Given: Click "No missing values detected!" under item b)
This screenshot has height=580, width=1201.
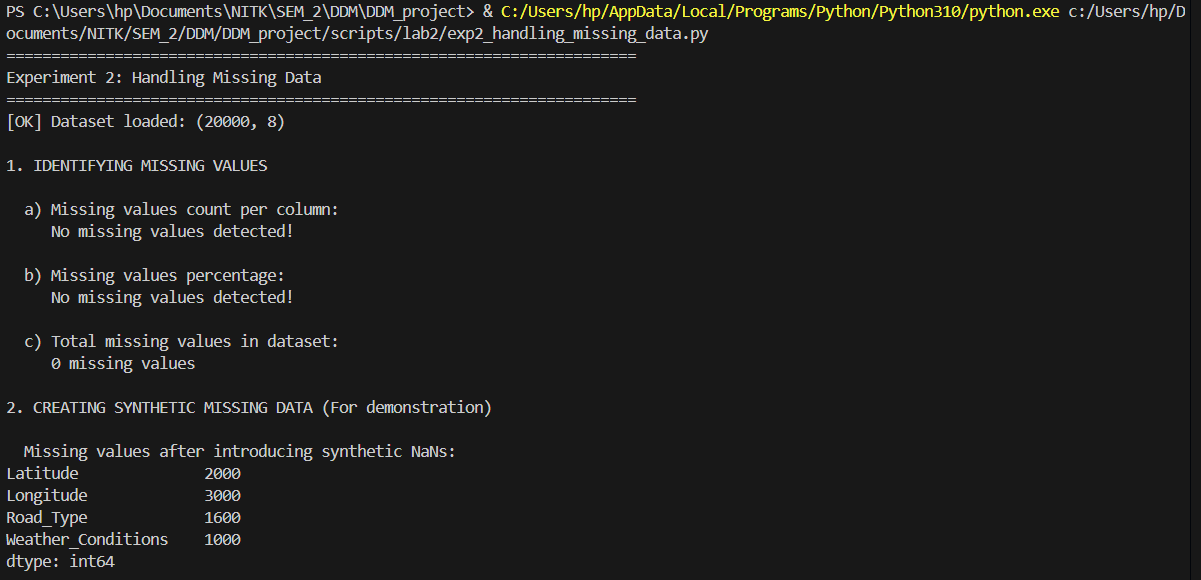Looking at the screenshot, I should [x=172, y=298].
